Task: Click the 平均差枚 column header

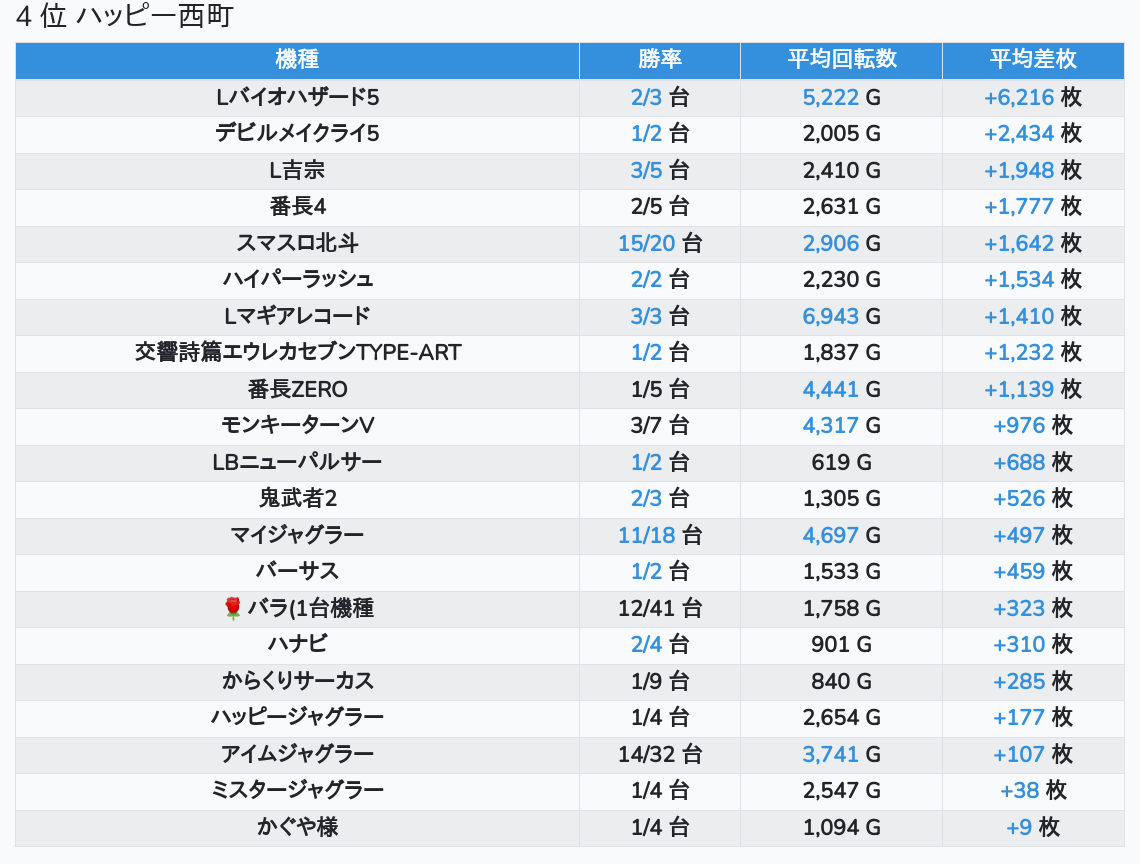Action: coord(1032,59)
